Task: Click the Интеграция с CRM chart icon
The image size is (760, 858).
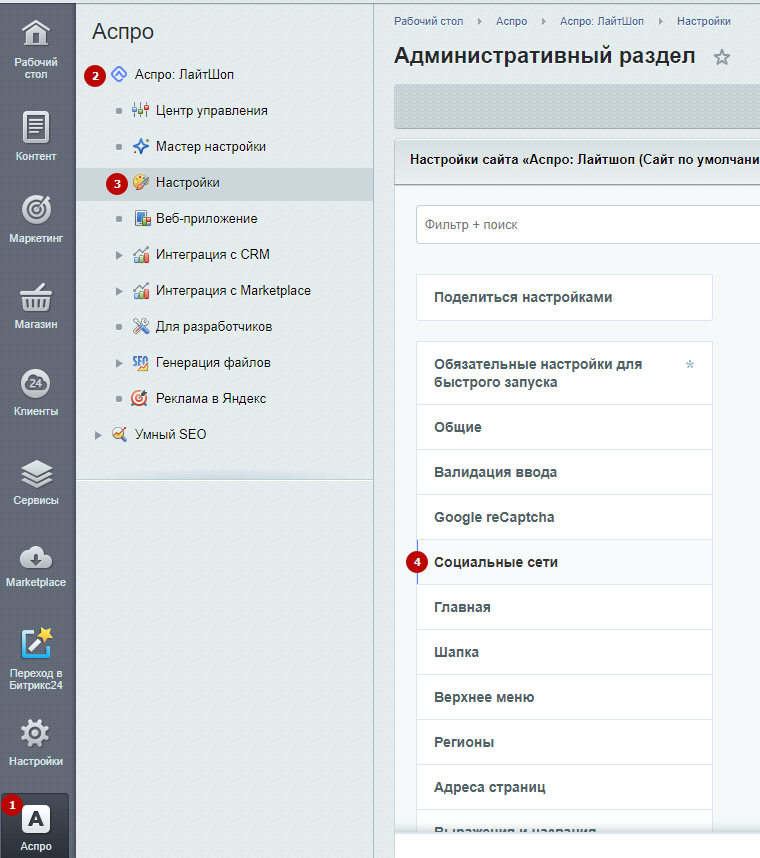Action: point(141,254)
